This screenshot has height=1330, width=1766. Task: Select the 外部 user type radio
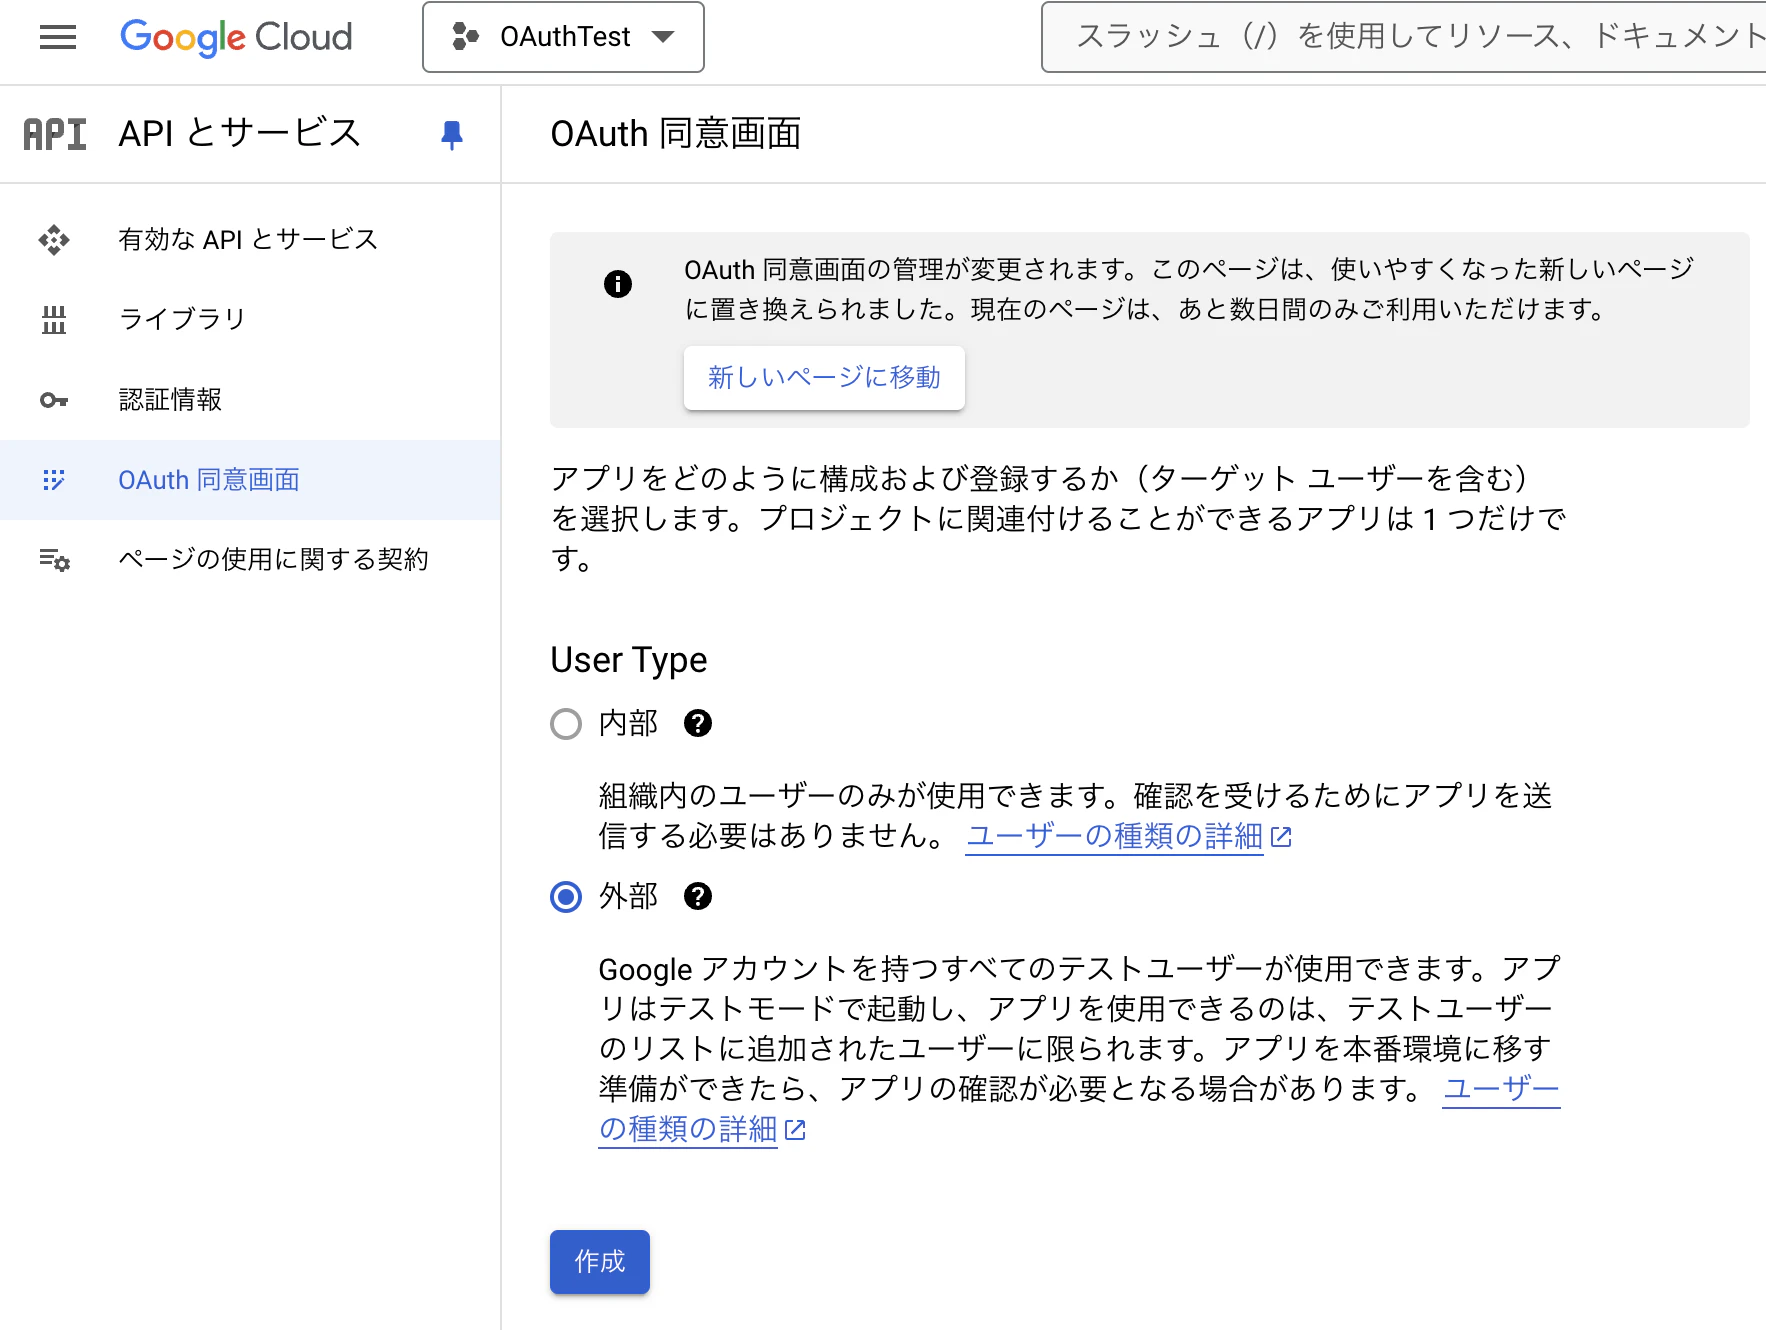coord(566,897)
